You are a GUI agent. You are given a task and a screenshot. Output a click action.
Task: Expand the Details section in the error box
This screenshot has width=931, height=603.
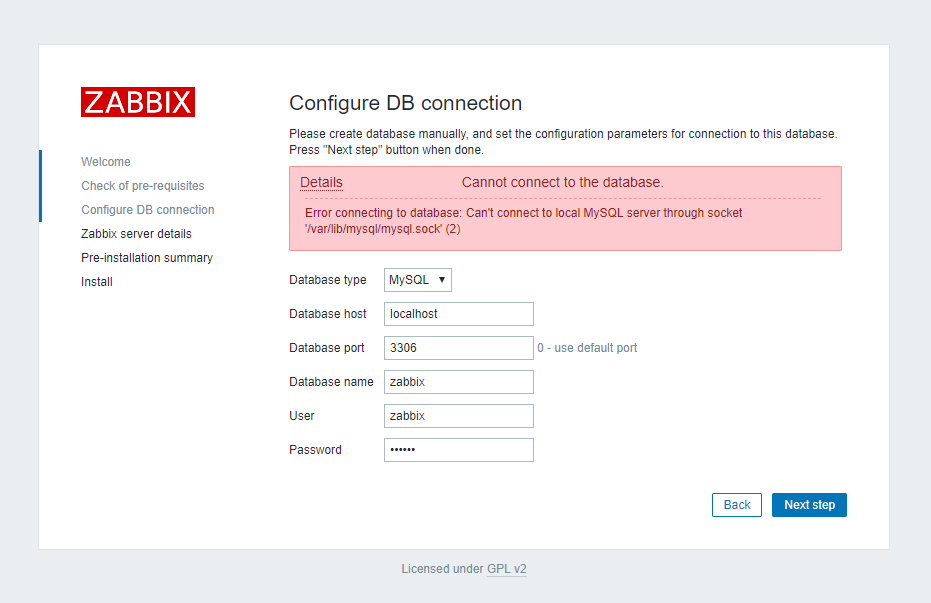point(320,182)
